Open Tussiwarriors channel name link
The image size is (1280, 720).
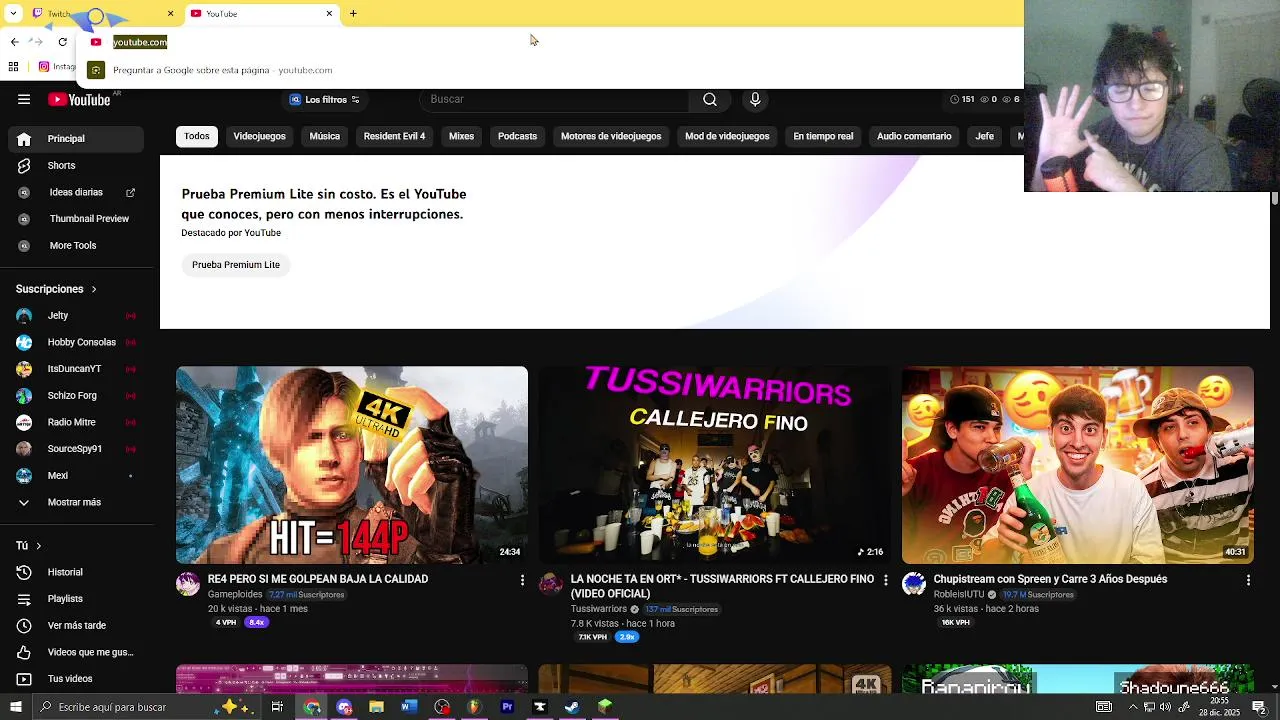point(598,609)
